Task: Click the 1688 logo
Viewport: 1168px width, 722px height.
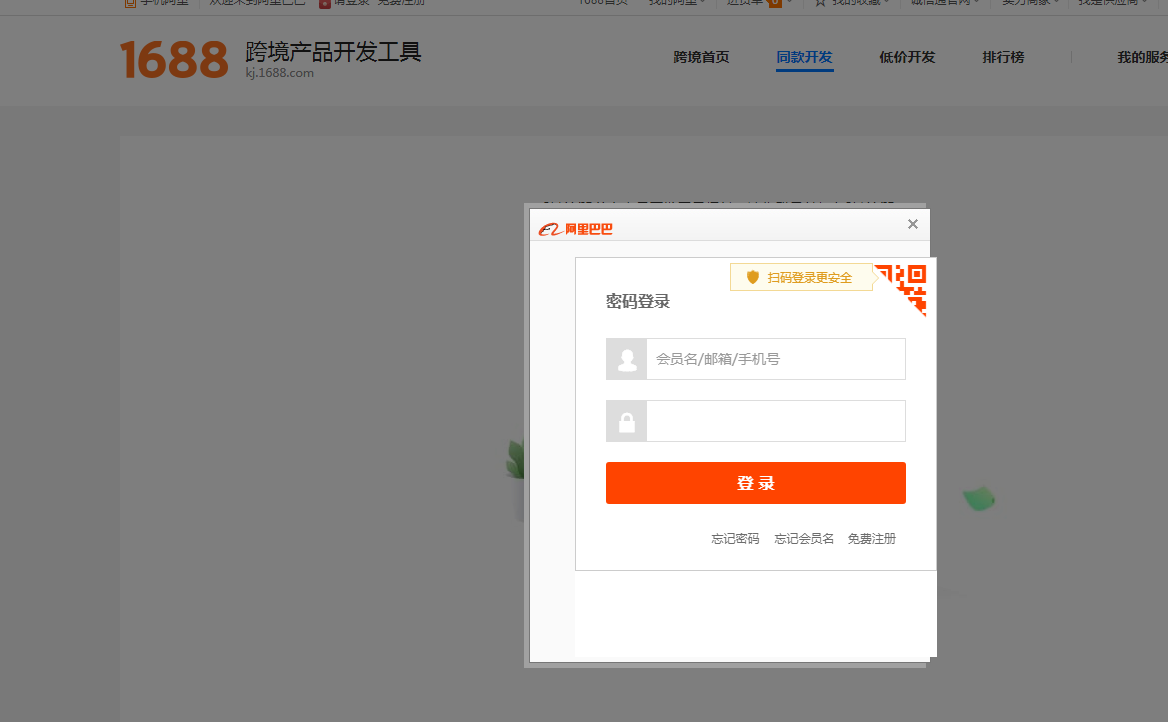Action: tap(174, 60)
